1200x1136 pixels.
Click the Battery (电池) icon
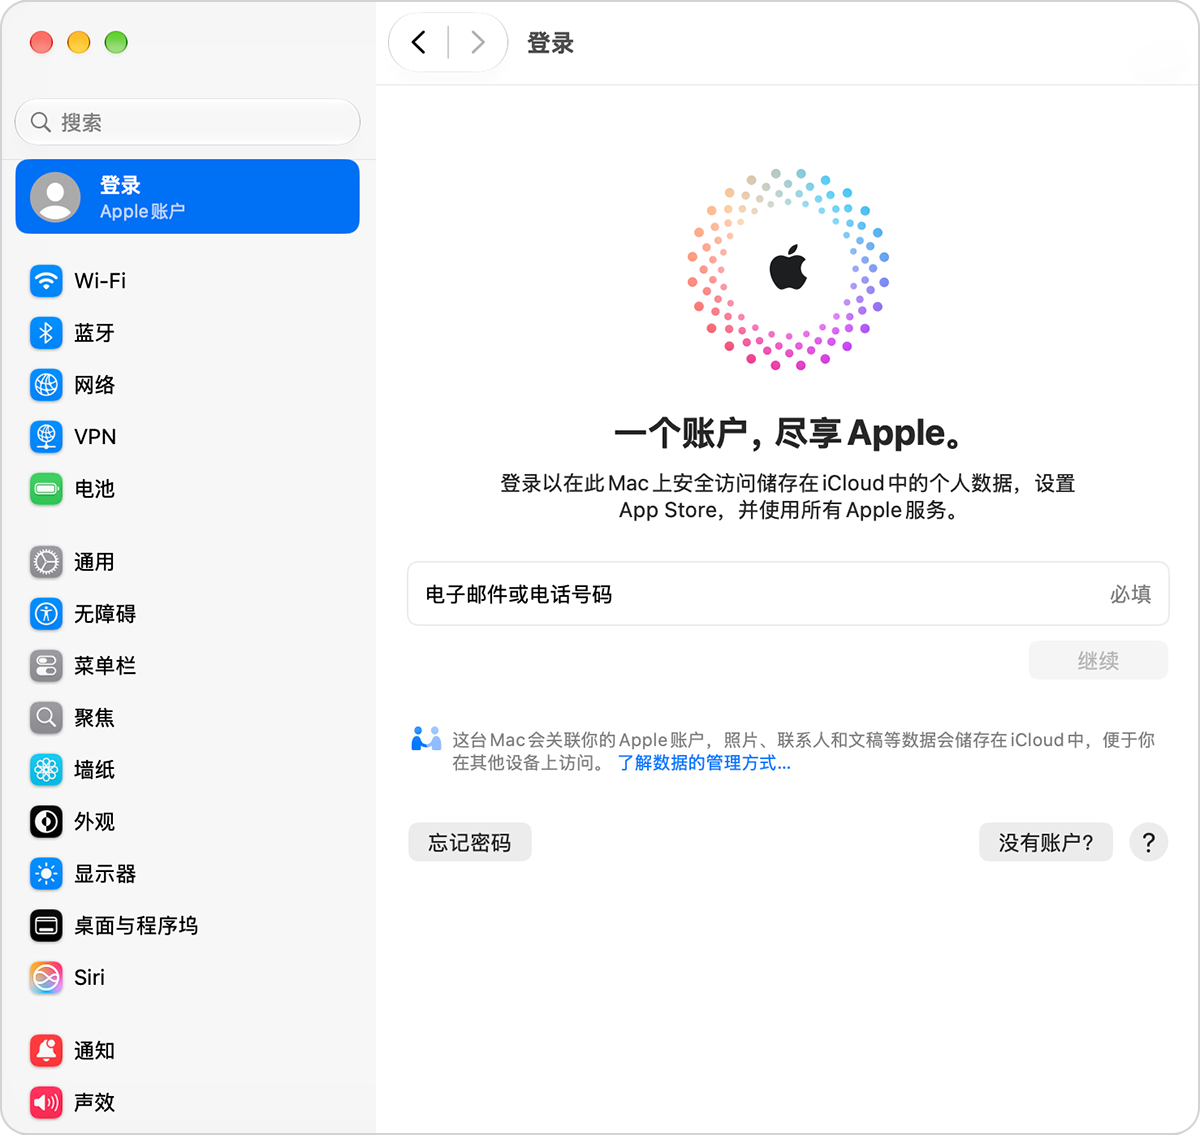click(x=46, y=489)
